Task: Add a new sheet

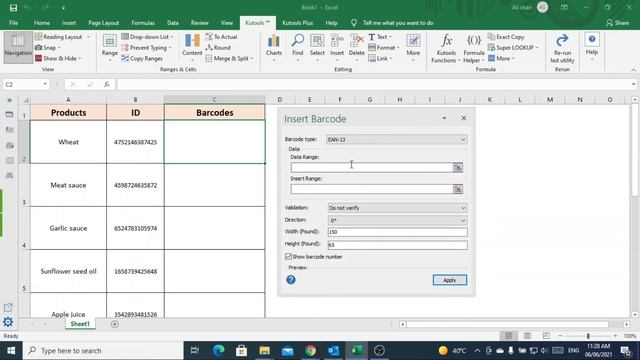Action: [115, 324]
